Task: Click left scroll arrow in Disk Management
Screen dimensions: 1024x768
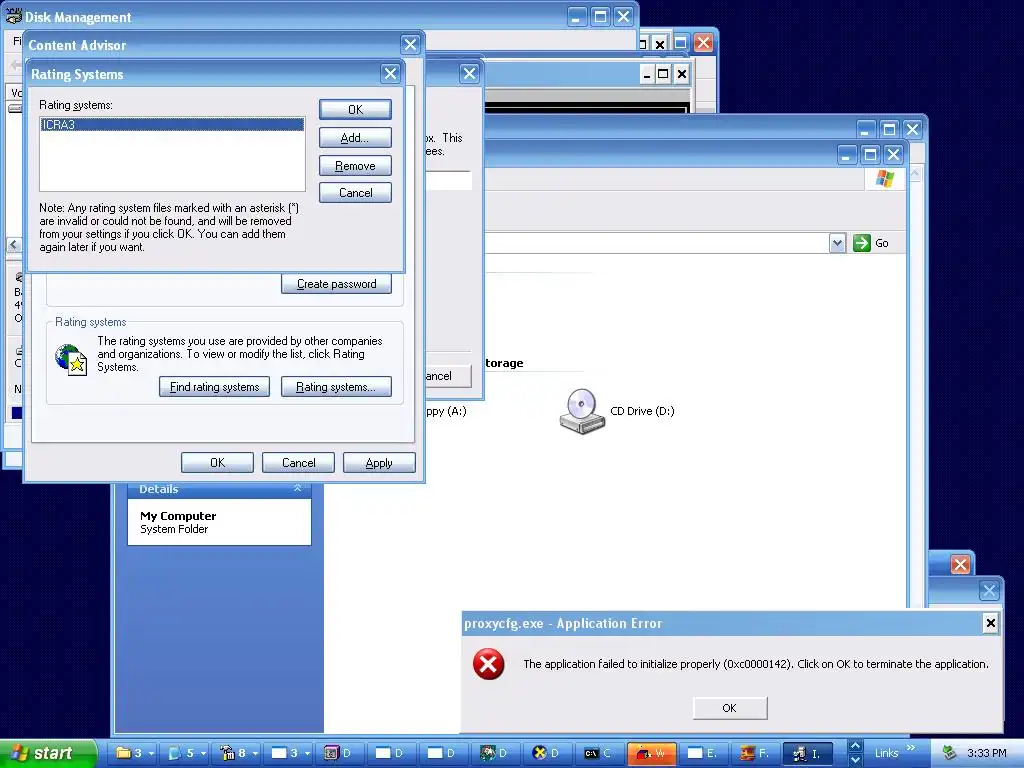Action: pyautogui.click(x=14, y=245)
